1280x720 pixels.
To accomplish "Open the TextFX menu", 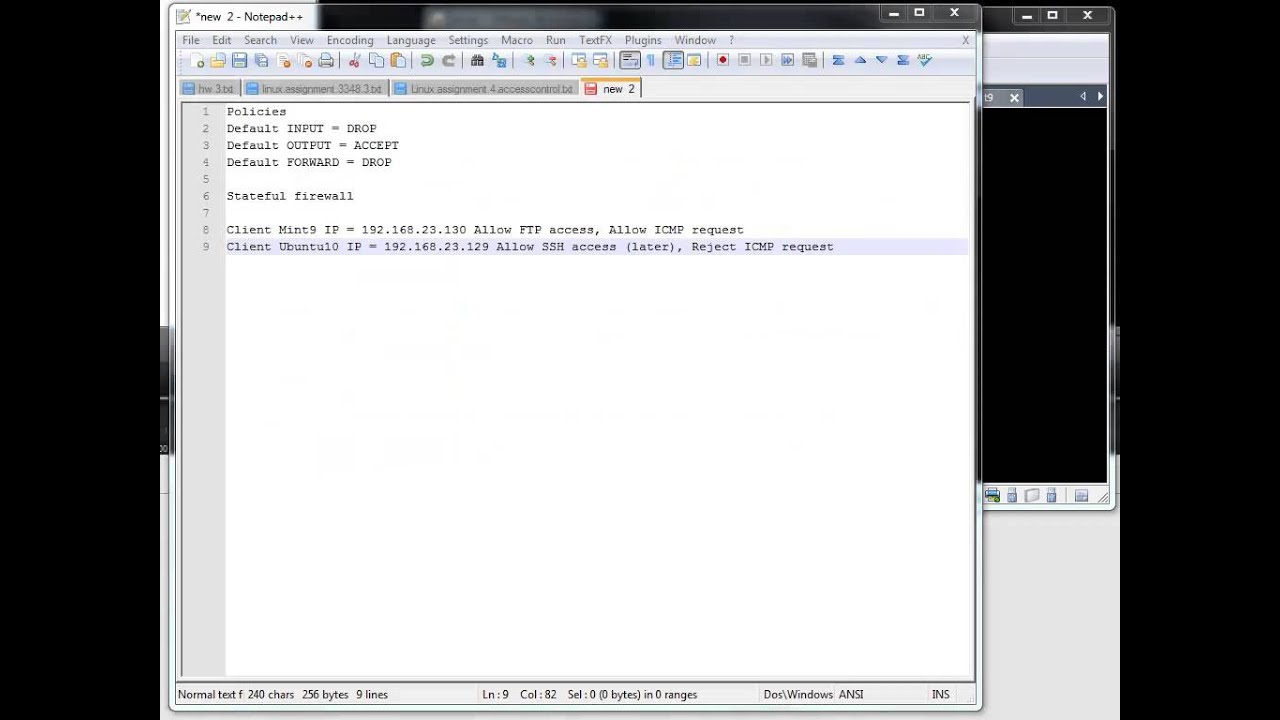I will point(595,40).
